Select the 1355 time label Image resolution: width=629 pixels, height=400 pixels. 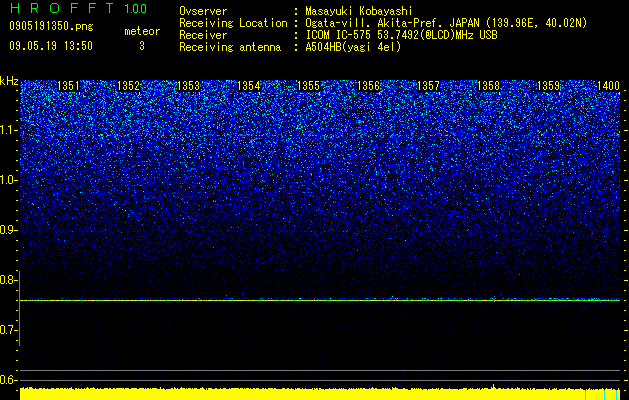coord(308,86)
